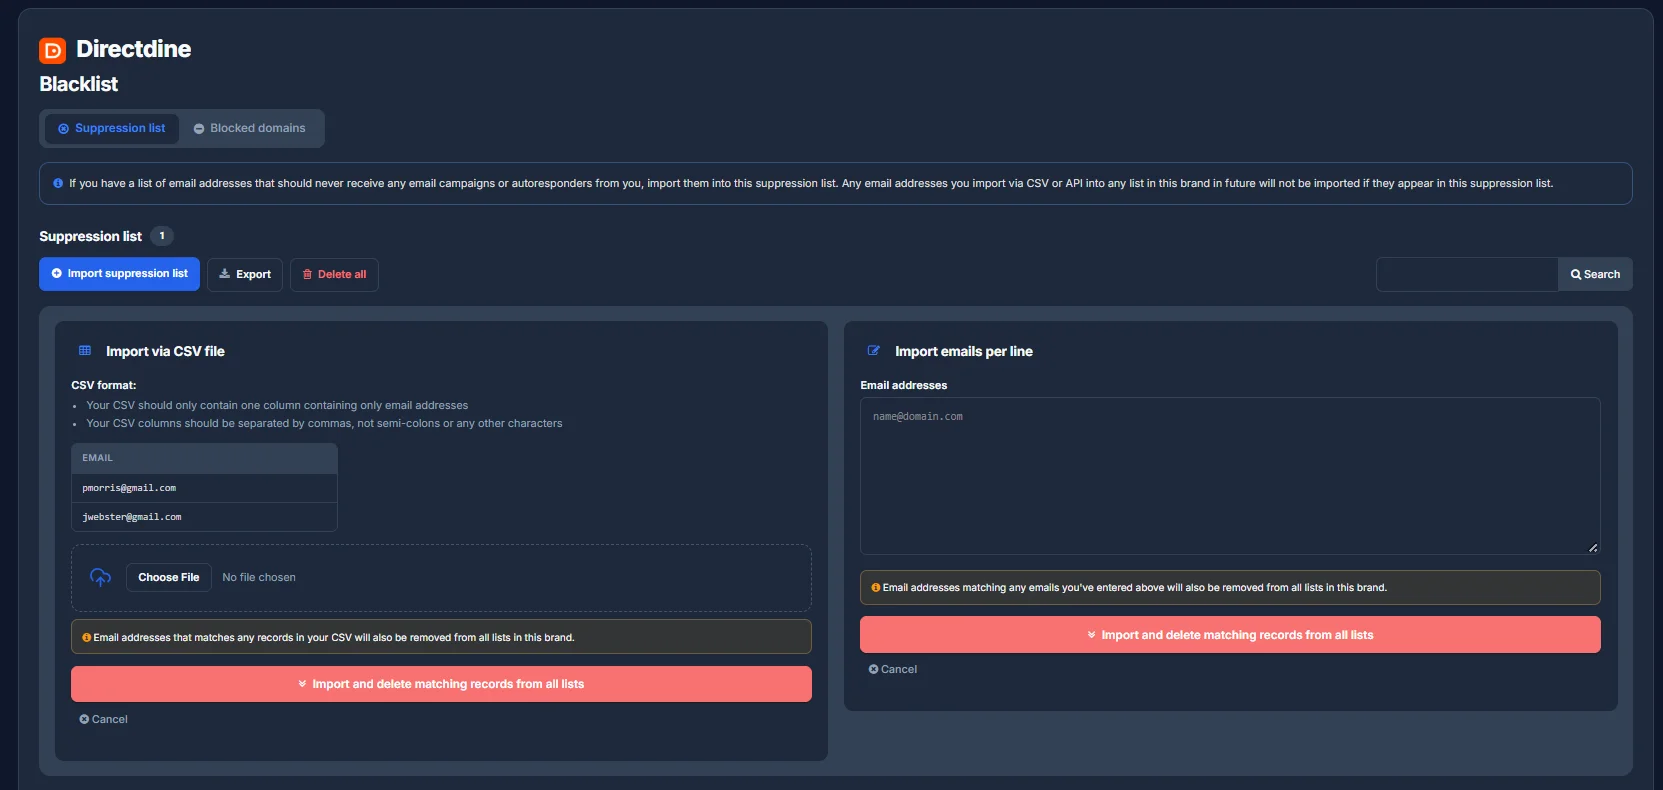This screenshot has height=790, width=1663.
Task: Click the Delete all button
Action: 334,274
